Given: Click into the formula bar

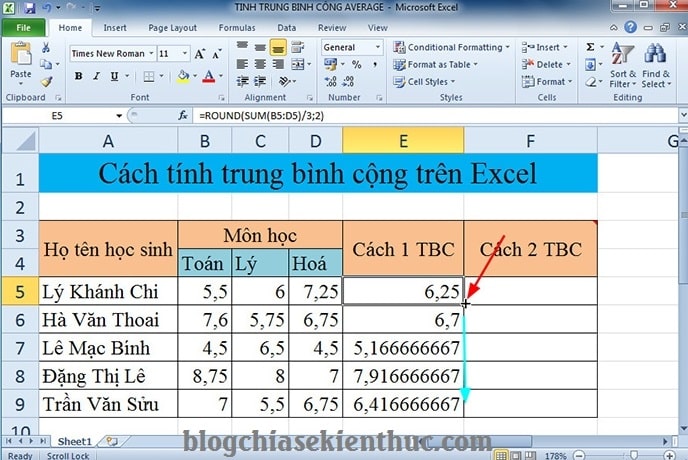Looking at the screenshot, I should (x=434, y=116).
